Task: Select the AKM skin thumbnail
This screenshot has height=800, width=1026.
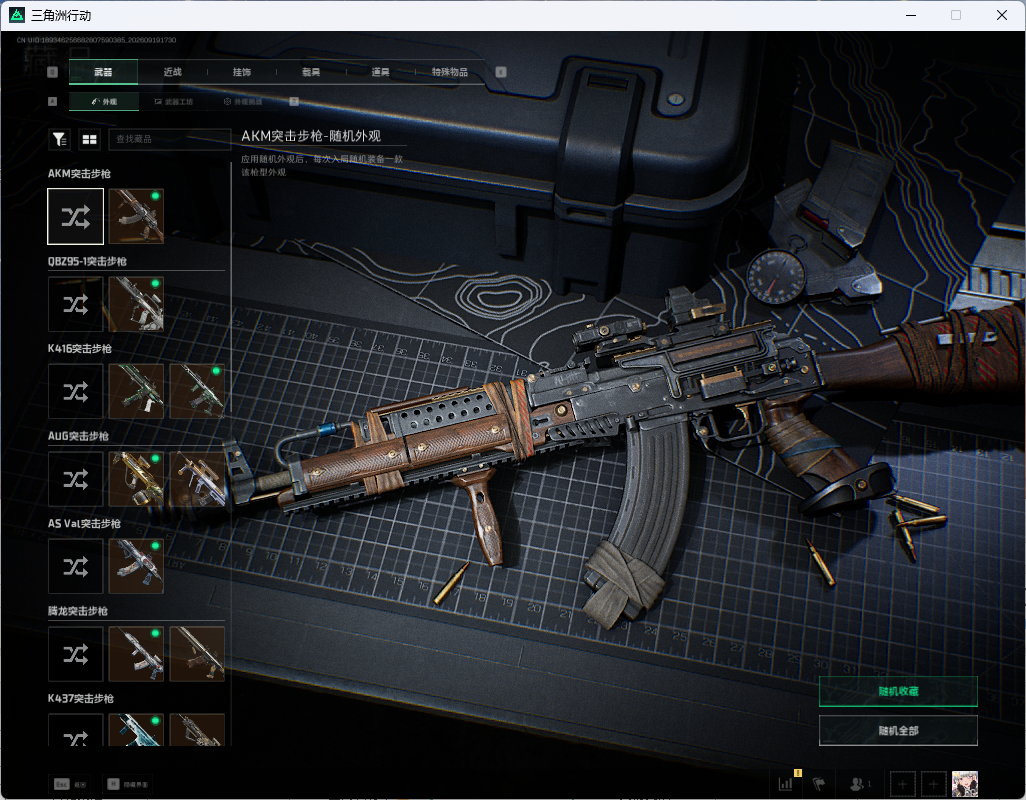Action: click(x=136, y=217)
